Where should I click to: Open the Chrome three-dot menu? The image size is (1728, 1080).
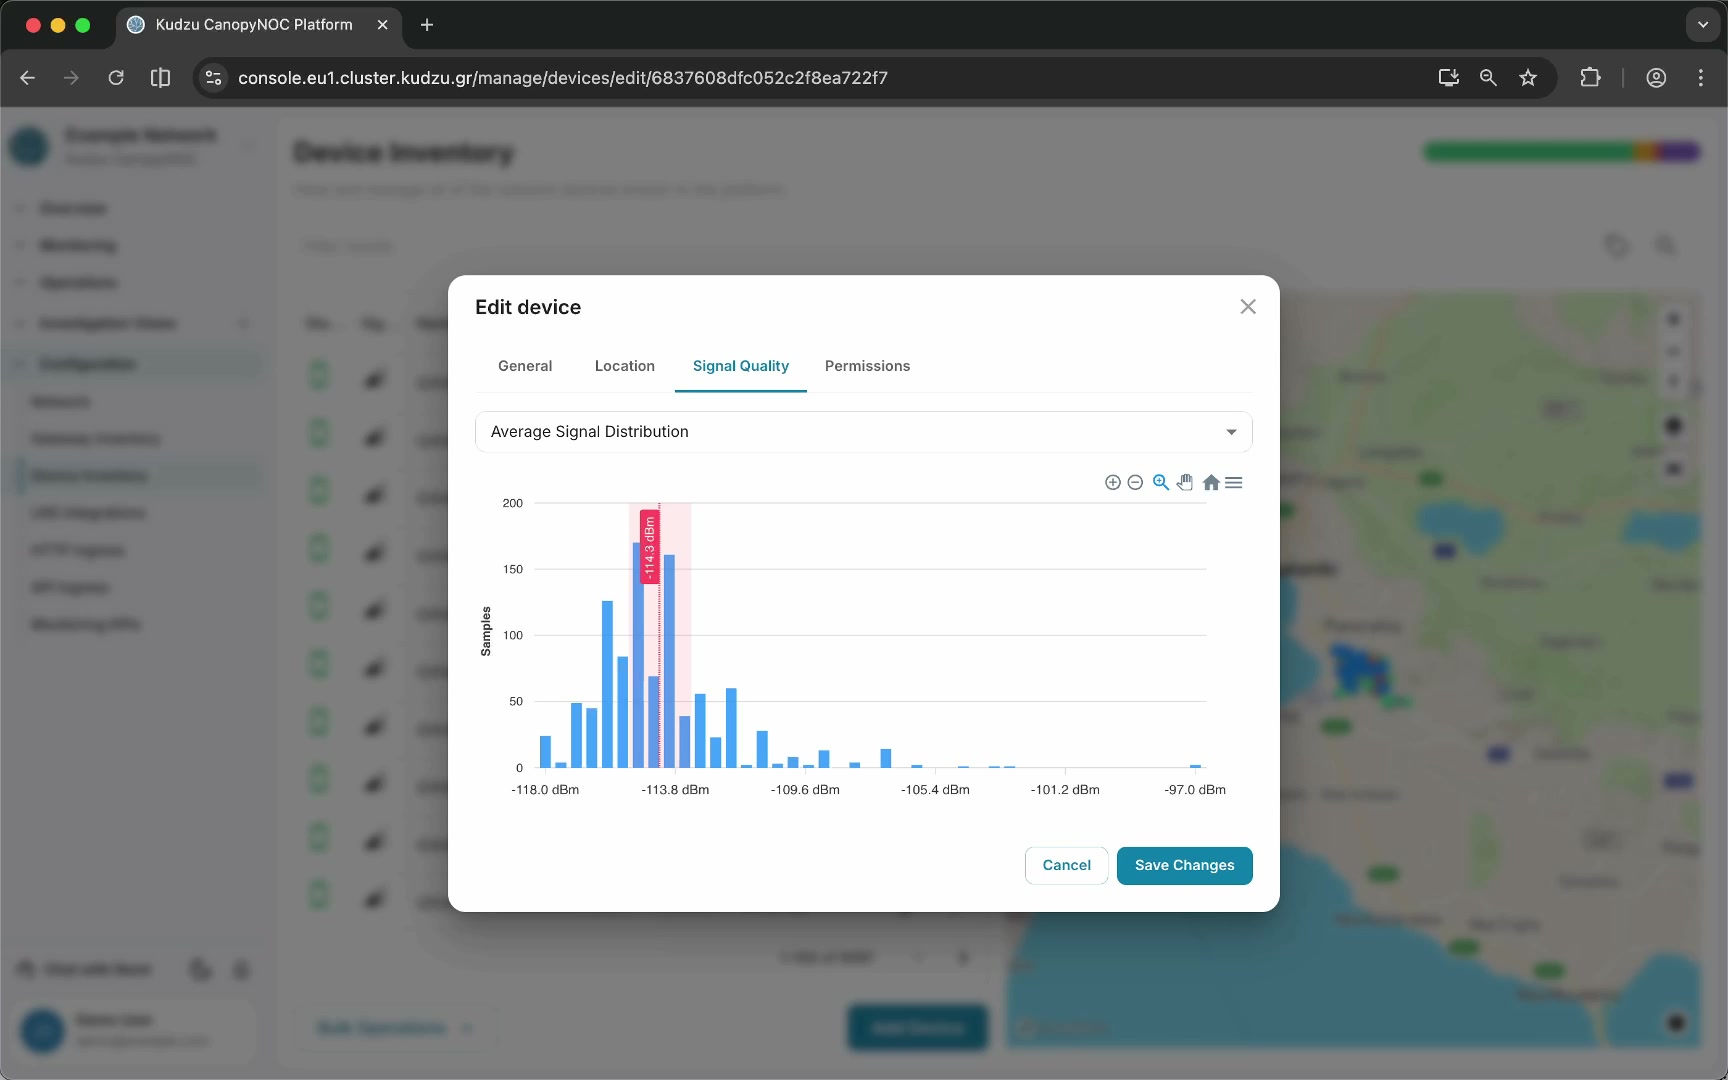(x=1701, y=78)
